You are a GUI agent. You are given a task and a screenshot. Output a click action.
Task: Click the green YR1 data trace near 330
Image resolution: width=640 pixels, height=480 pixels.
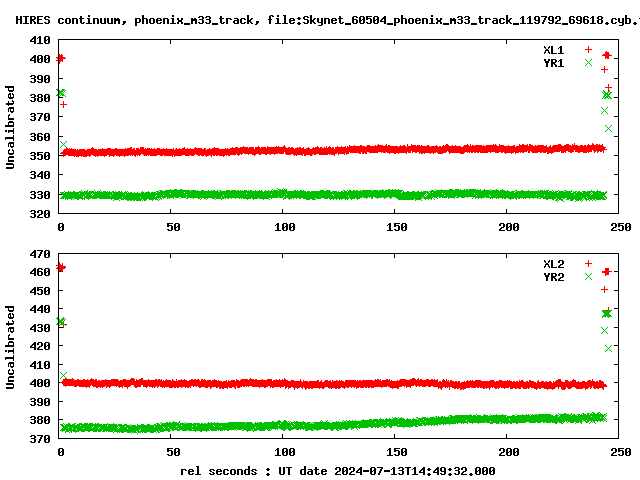pos(333,195)
